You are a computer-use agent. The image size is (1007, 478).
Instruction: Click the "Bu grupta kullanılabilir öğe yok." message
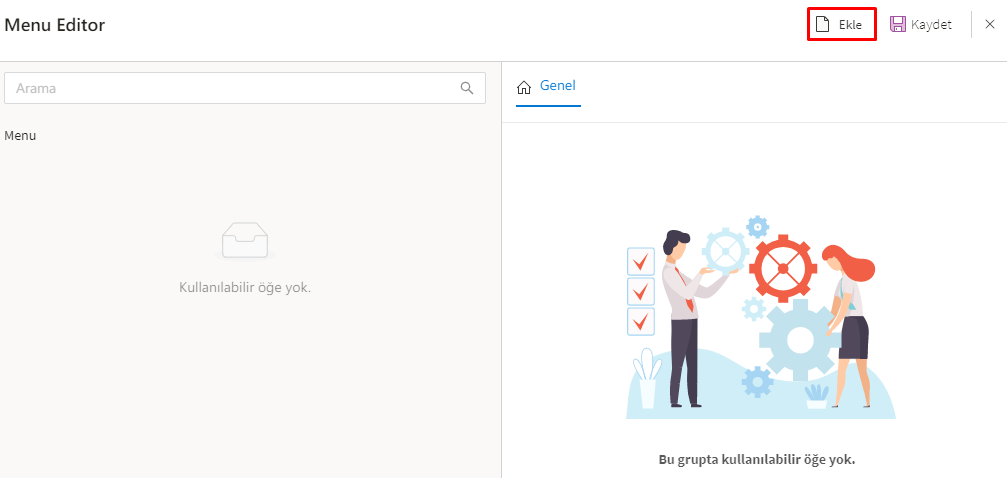(756, 460)
